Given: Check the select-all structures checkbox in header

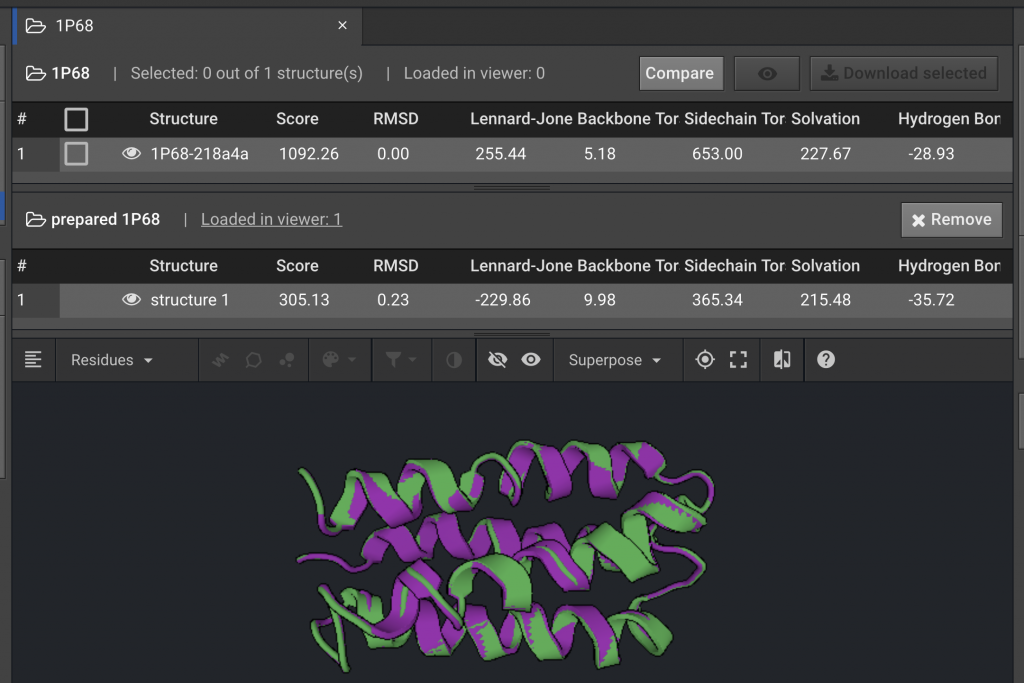Looking at the screenshot, I should click(76, 119).
